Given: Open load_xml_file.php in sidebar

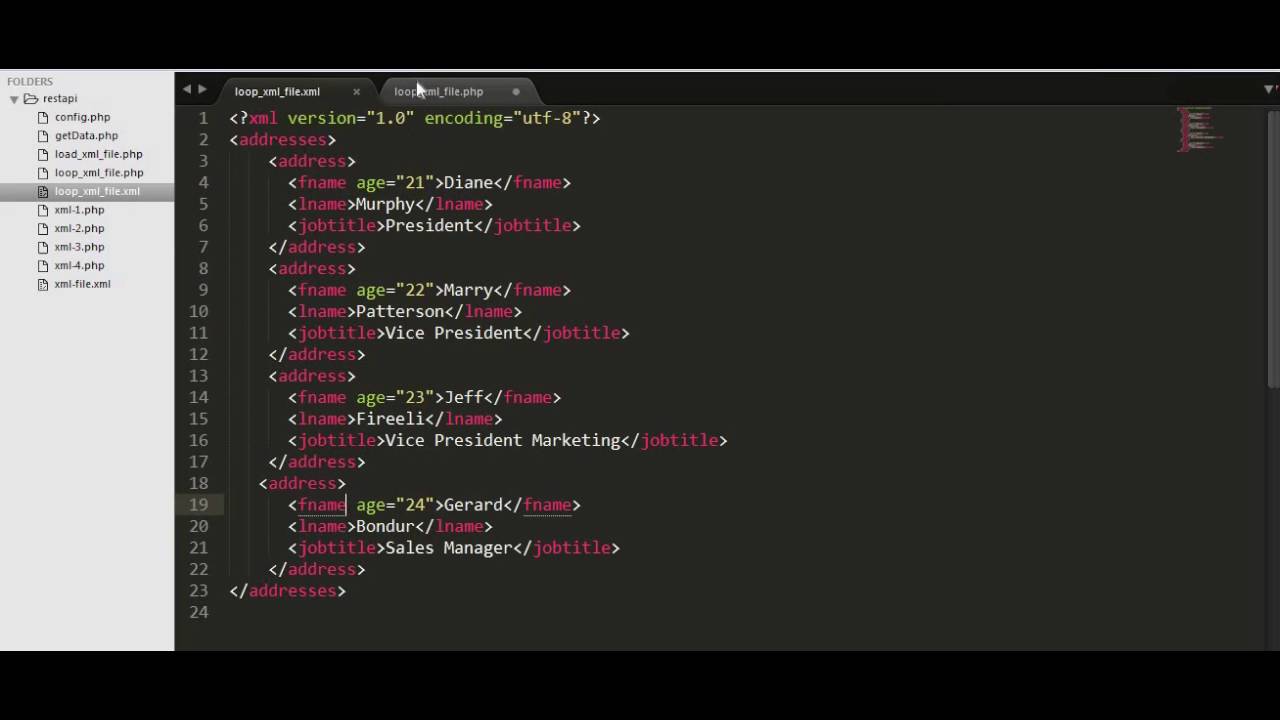Looking at the screenshot, I should pos(98,154).
